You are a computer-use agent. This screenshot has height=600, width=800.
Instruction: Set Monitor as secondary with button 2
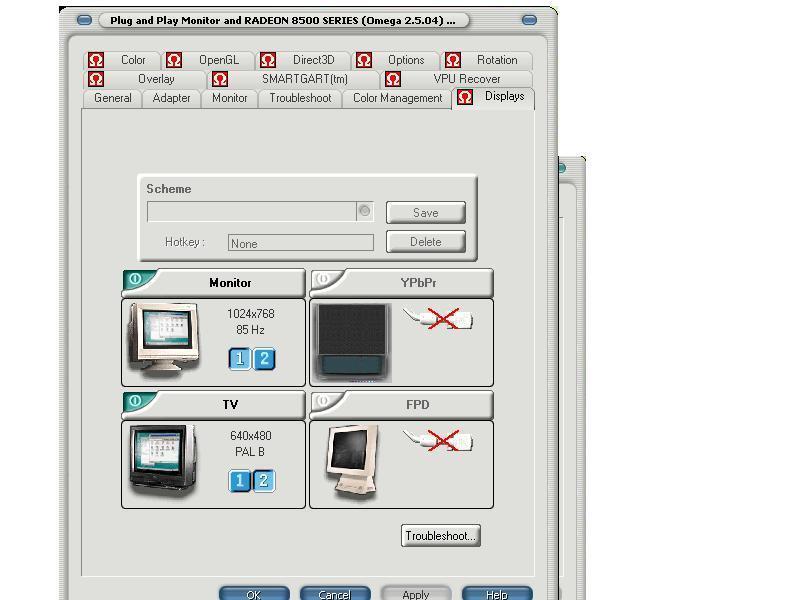264,359
